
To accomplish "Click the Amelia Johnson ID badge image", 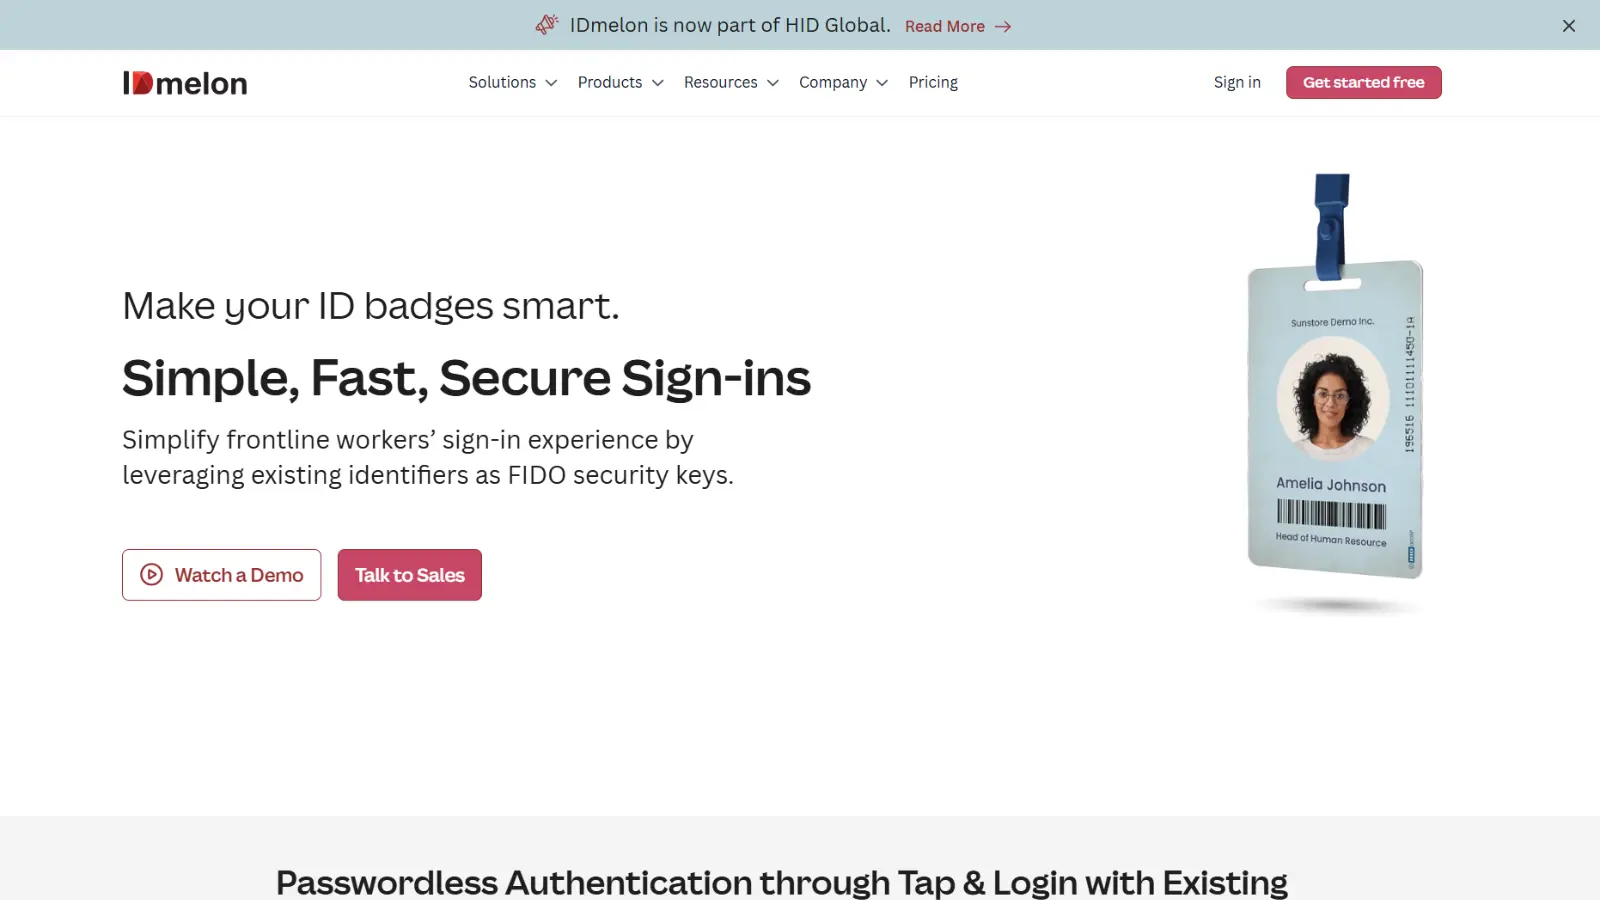I will point(1334,420).
